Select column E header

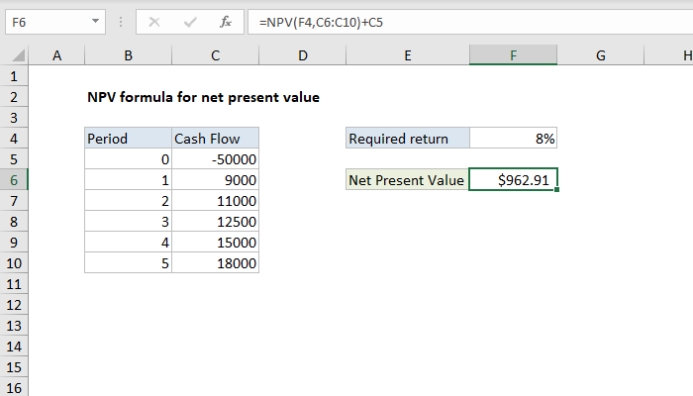pos(407,55)
